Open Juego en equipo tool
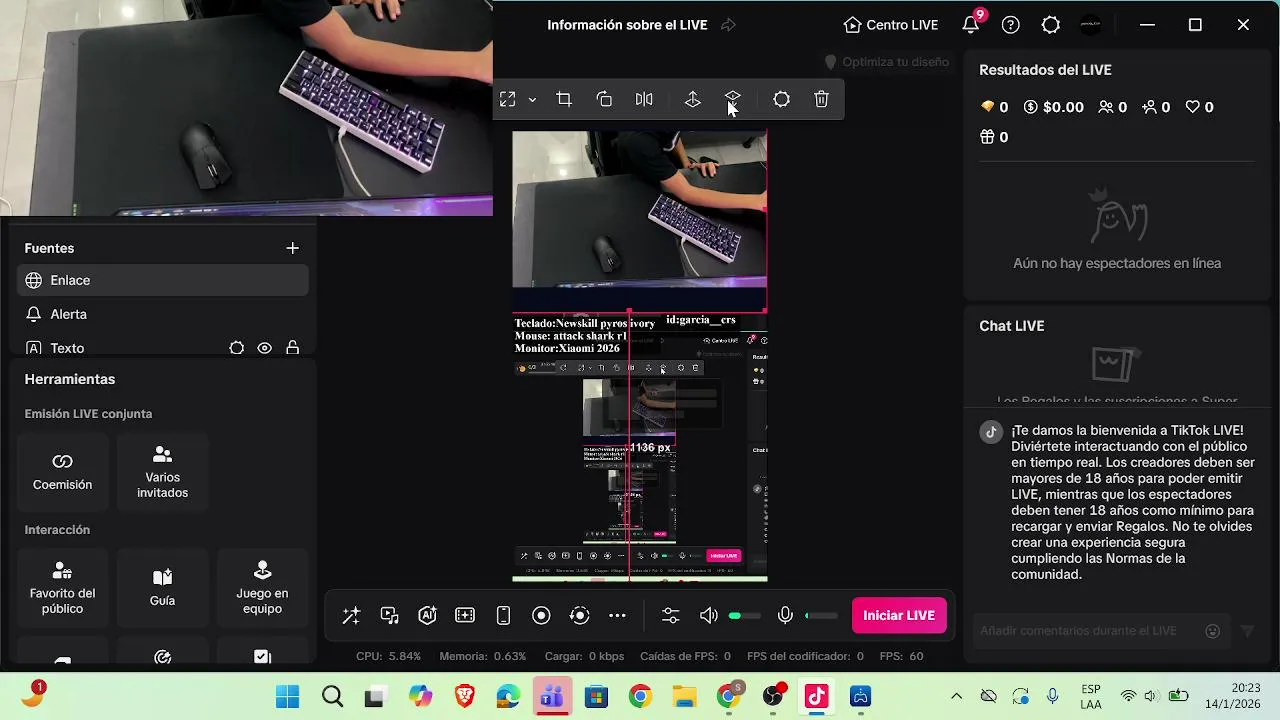 262,588
